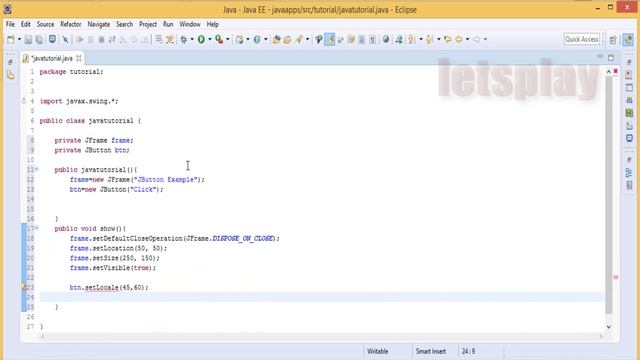
Task: Open the Project menu
Action: pos(148,24)
